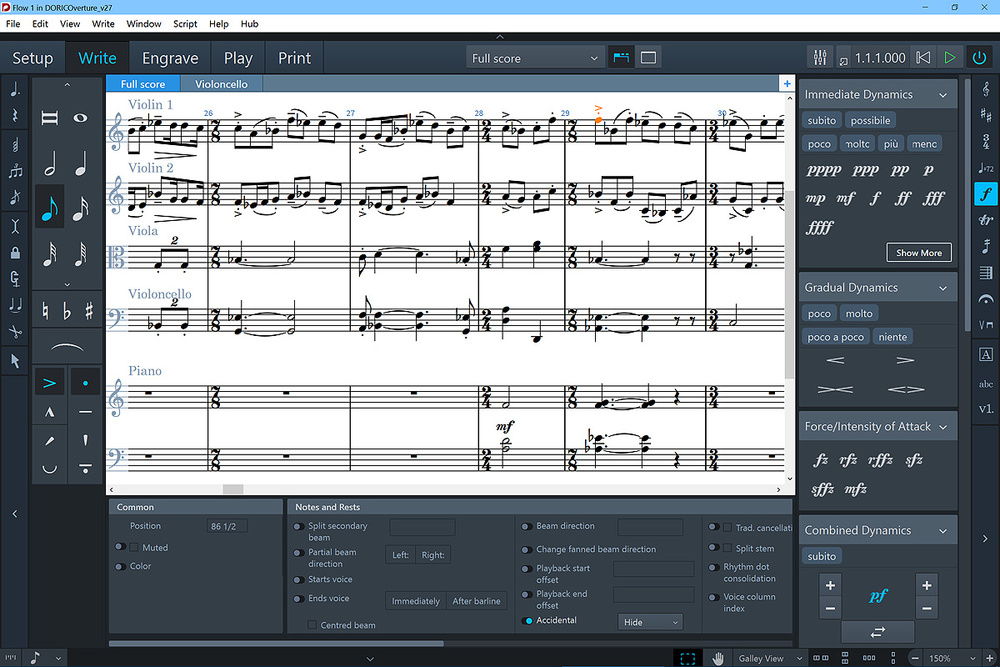This screenshot has height=667, width=1000.
Task: Open the Write menu
Action: click(x=103, y=24)
